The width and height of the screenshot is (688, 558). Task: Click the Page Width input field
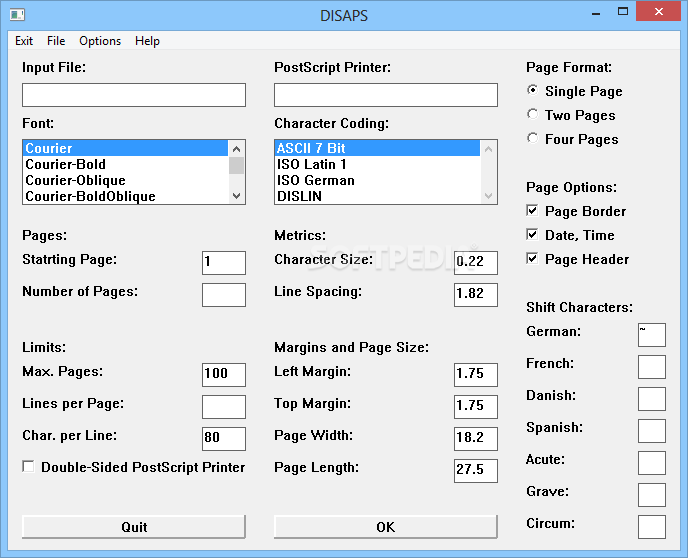(x=476, y=439)
